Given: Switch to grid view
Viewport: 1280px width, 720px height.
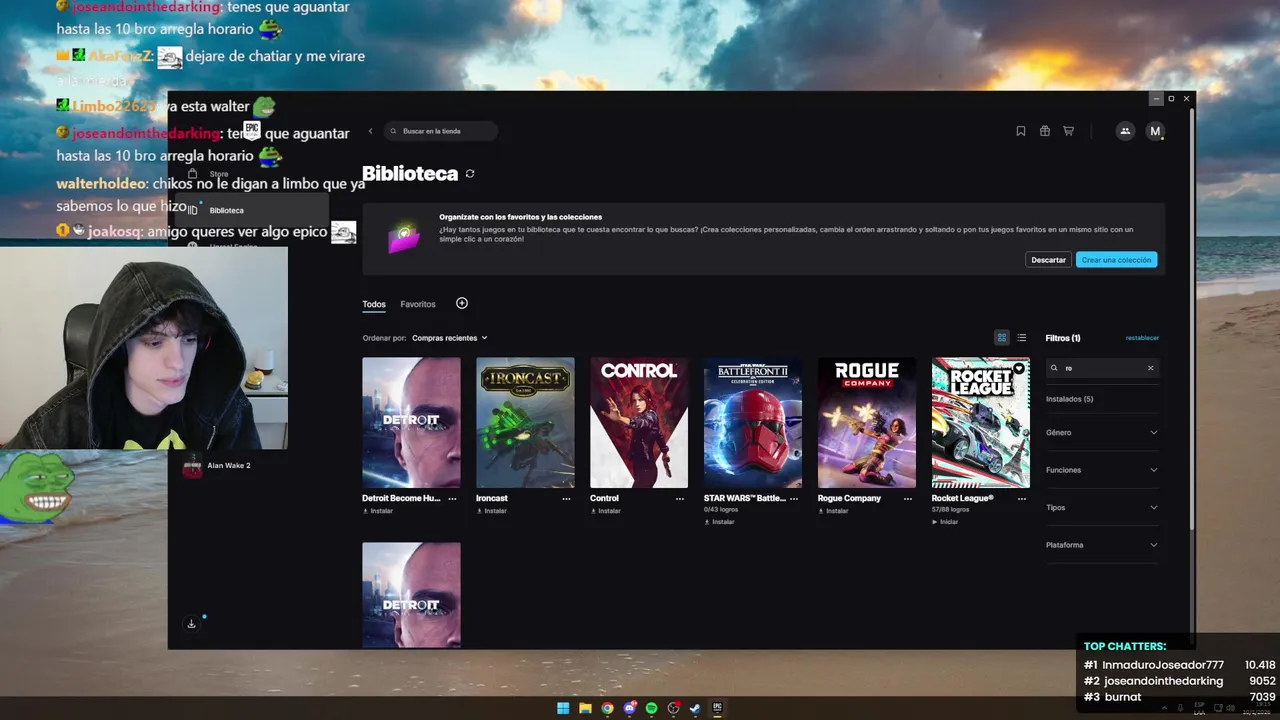Looking at the screenshot, I should (1001, 338).
